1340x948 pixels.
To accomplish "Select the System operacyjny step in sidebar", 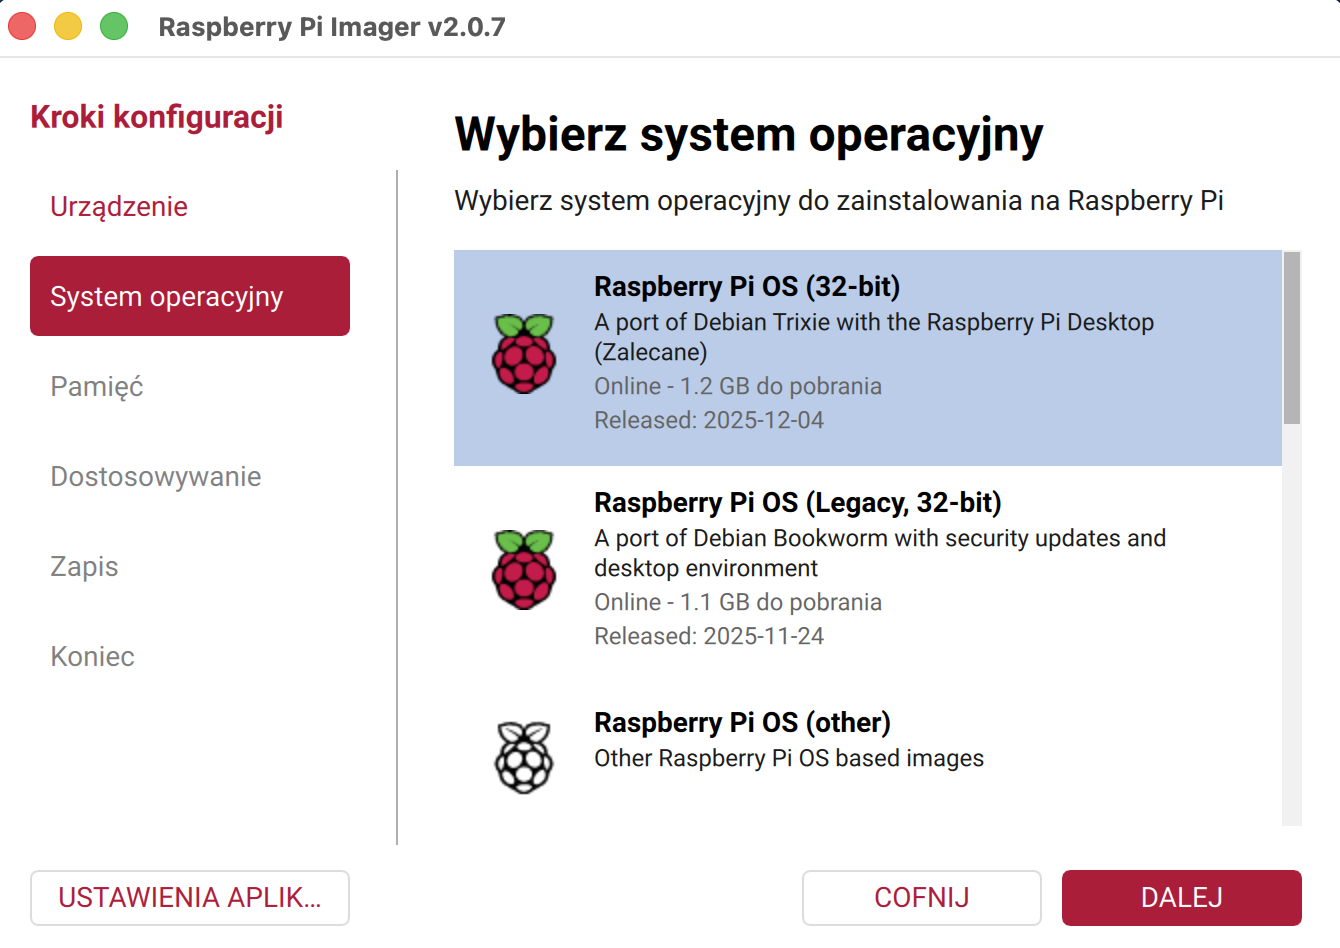I will (190, 297).
